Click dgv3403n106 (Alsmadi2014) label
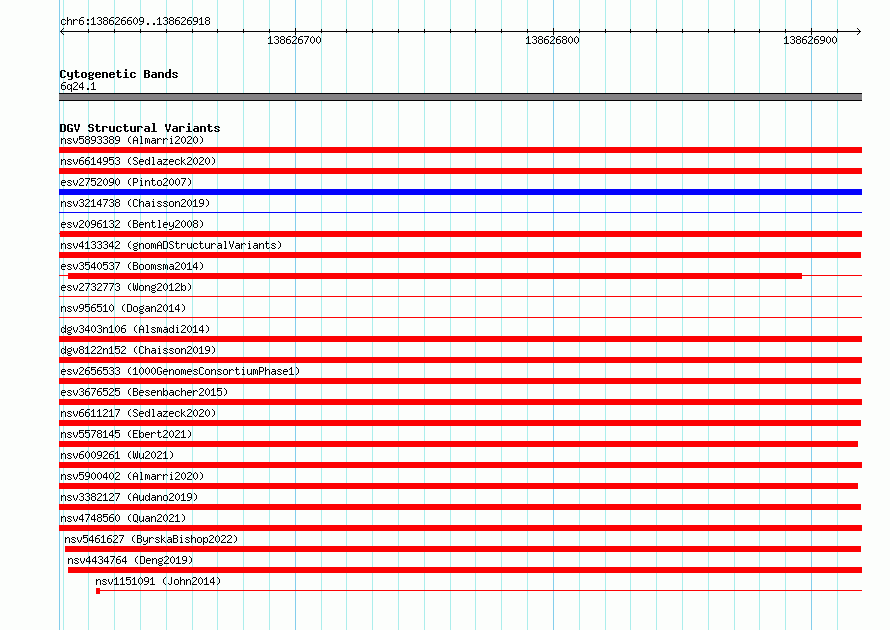The image size is (890, 630). point(135,329)
